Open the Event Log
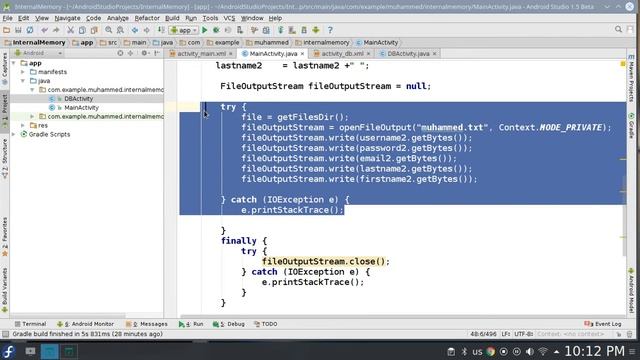Viewport: 640px width, 360px height. 603,324
